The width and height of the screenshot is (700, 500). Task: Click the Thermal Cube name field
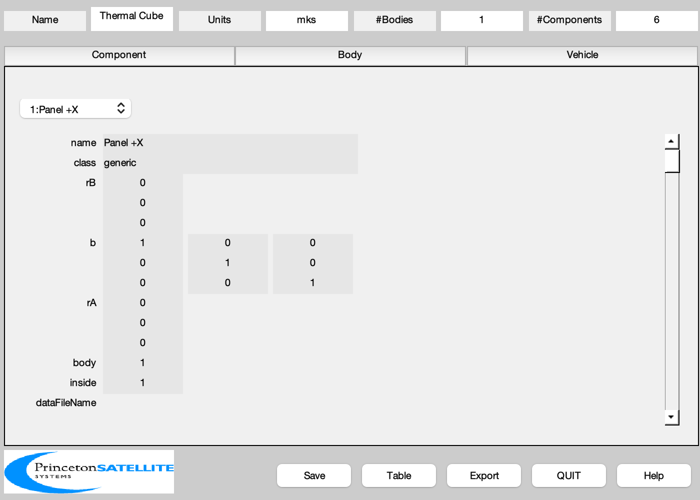(x=132, y=19)
